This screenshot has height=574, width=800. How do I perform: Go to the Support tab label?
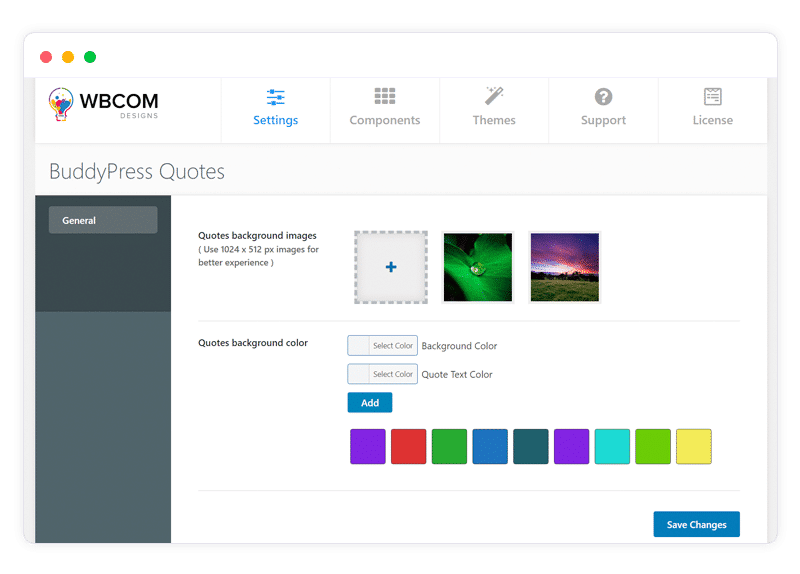tap(603, 120)
